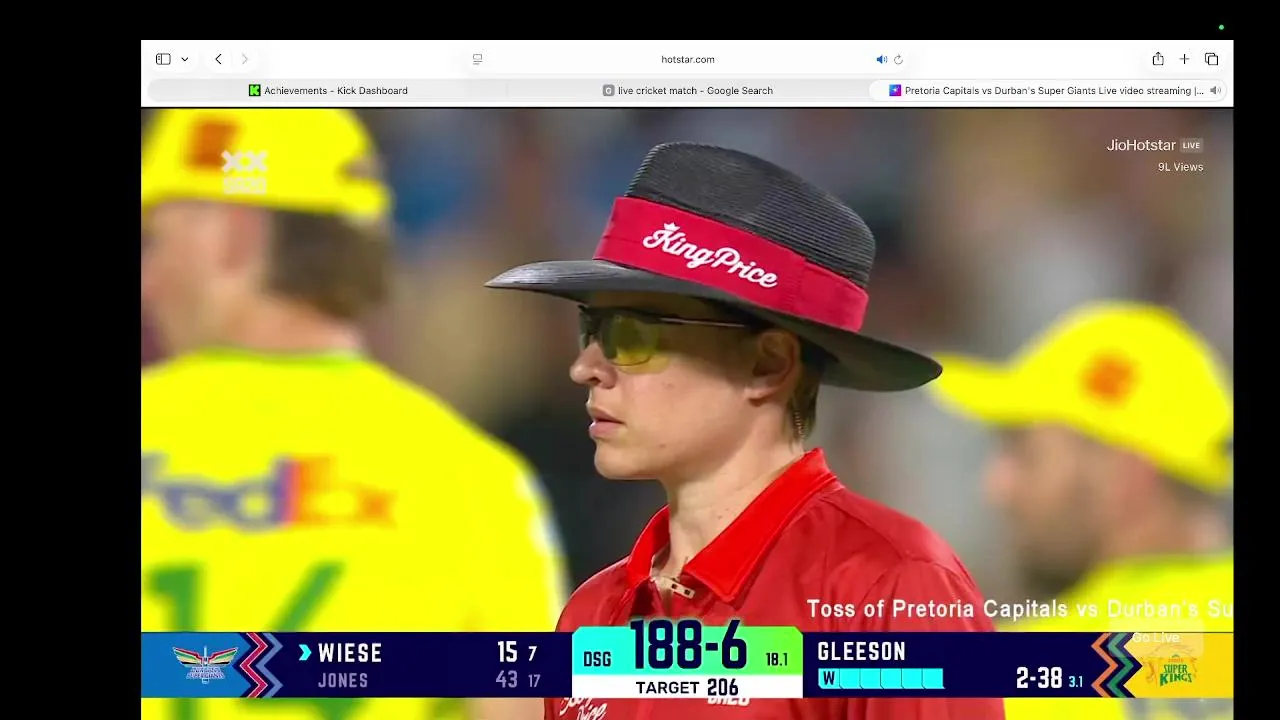This screenshot has width=1280, height=720.
Task: Mute the Pretoria Capitals tab speaker
Action: 1215,90
